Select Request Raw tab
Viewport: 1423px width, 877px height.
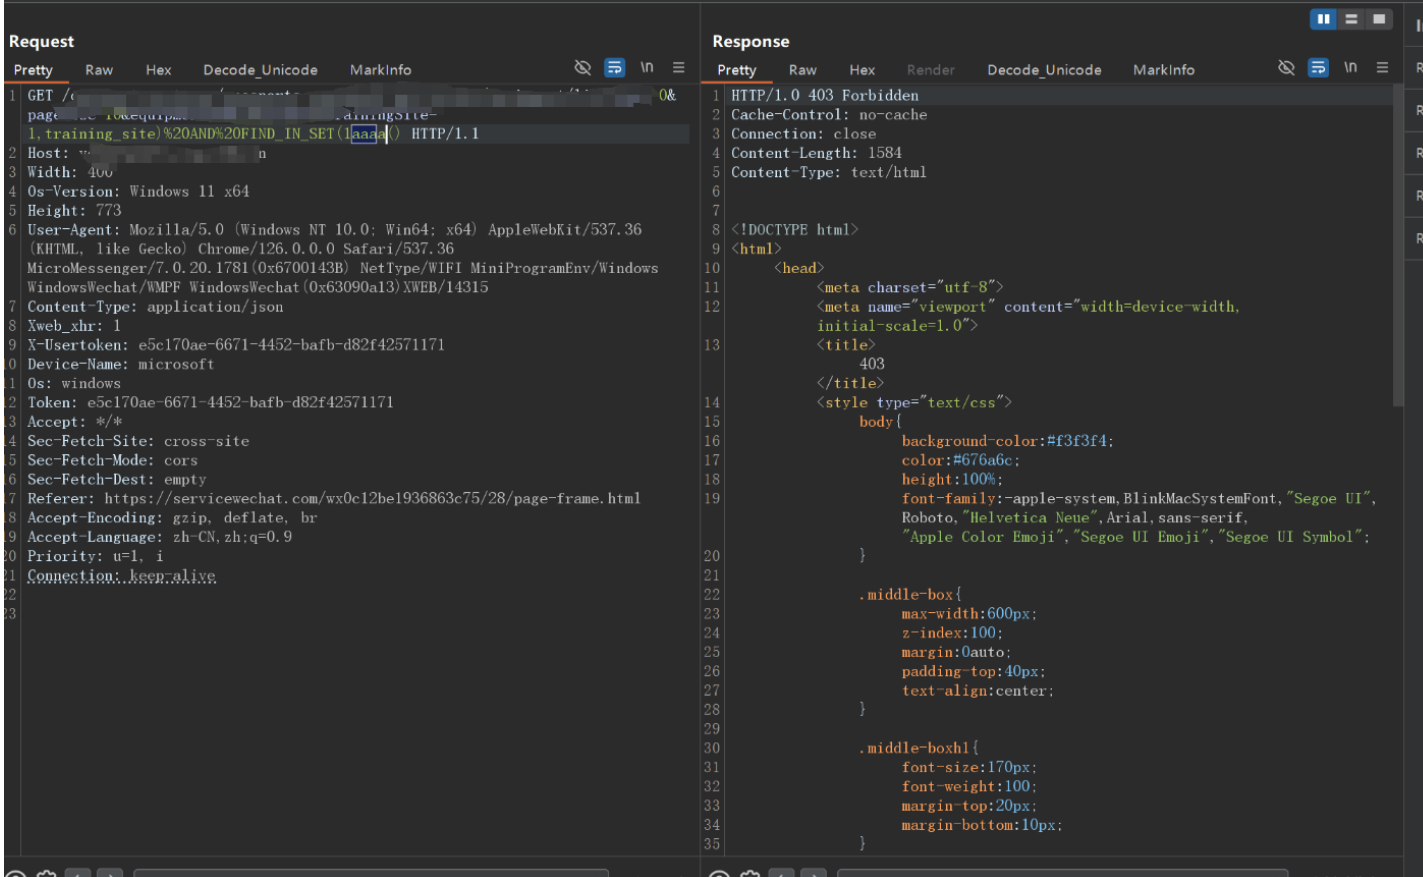coord(99,70)
